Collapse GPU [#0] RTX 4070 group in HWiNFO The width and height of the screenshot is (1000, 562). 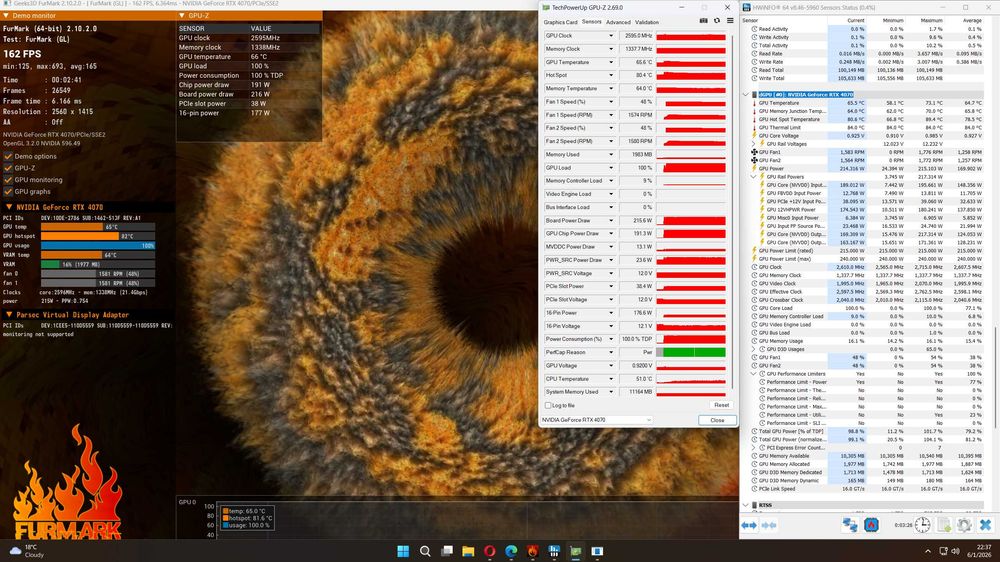click(746, 94)
